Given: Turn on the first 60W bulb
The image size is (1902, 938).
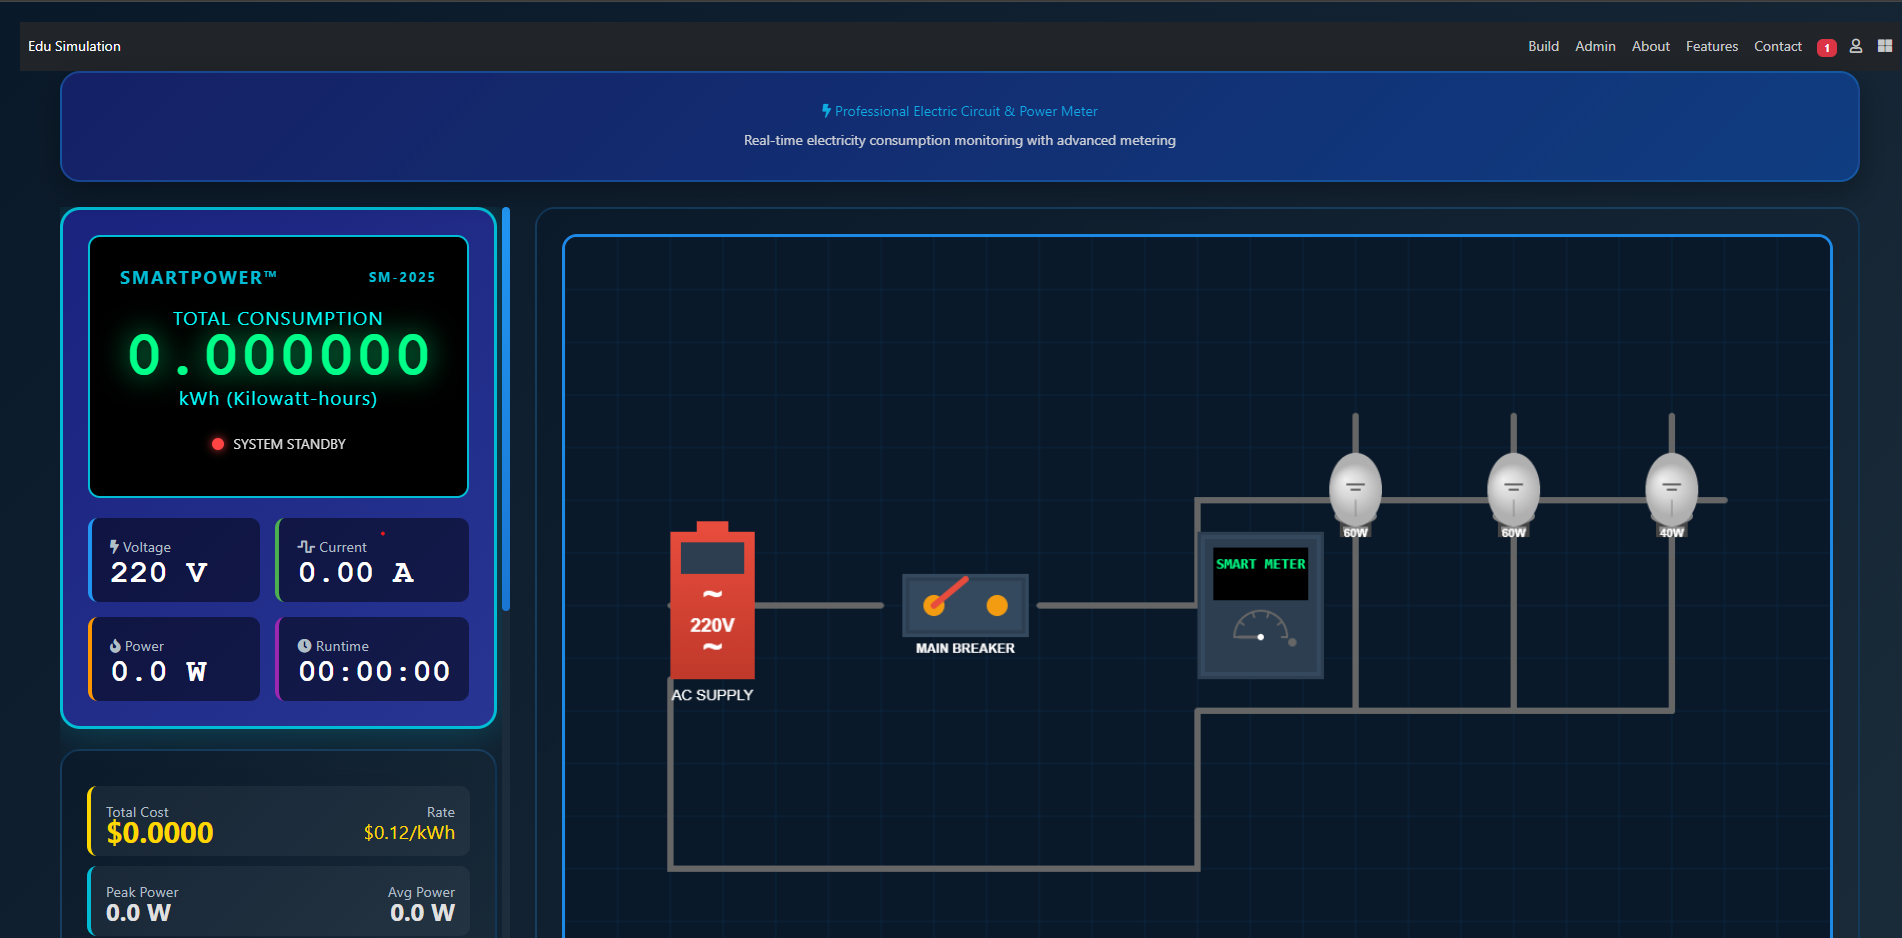Looking at the screenshot, I should tap(1355, 490).
